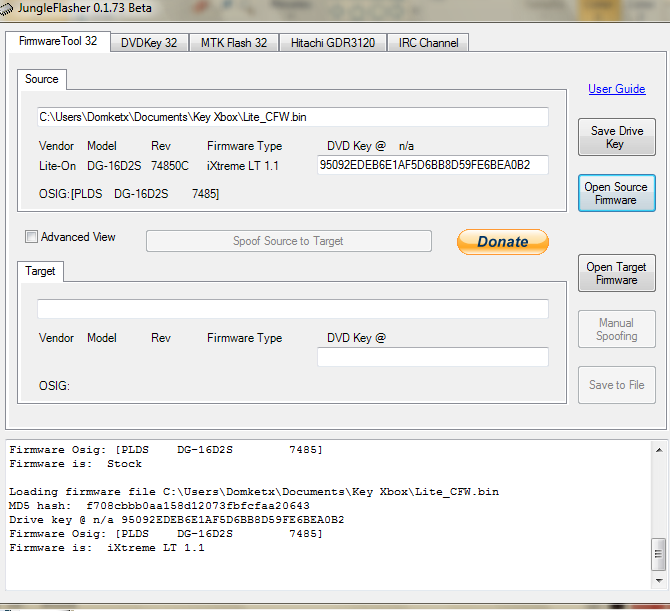Click the source 'DVD Key @' label
Image resolution: width=670 pixels, height=611 pixels.
[356, 146]
